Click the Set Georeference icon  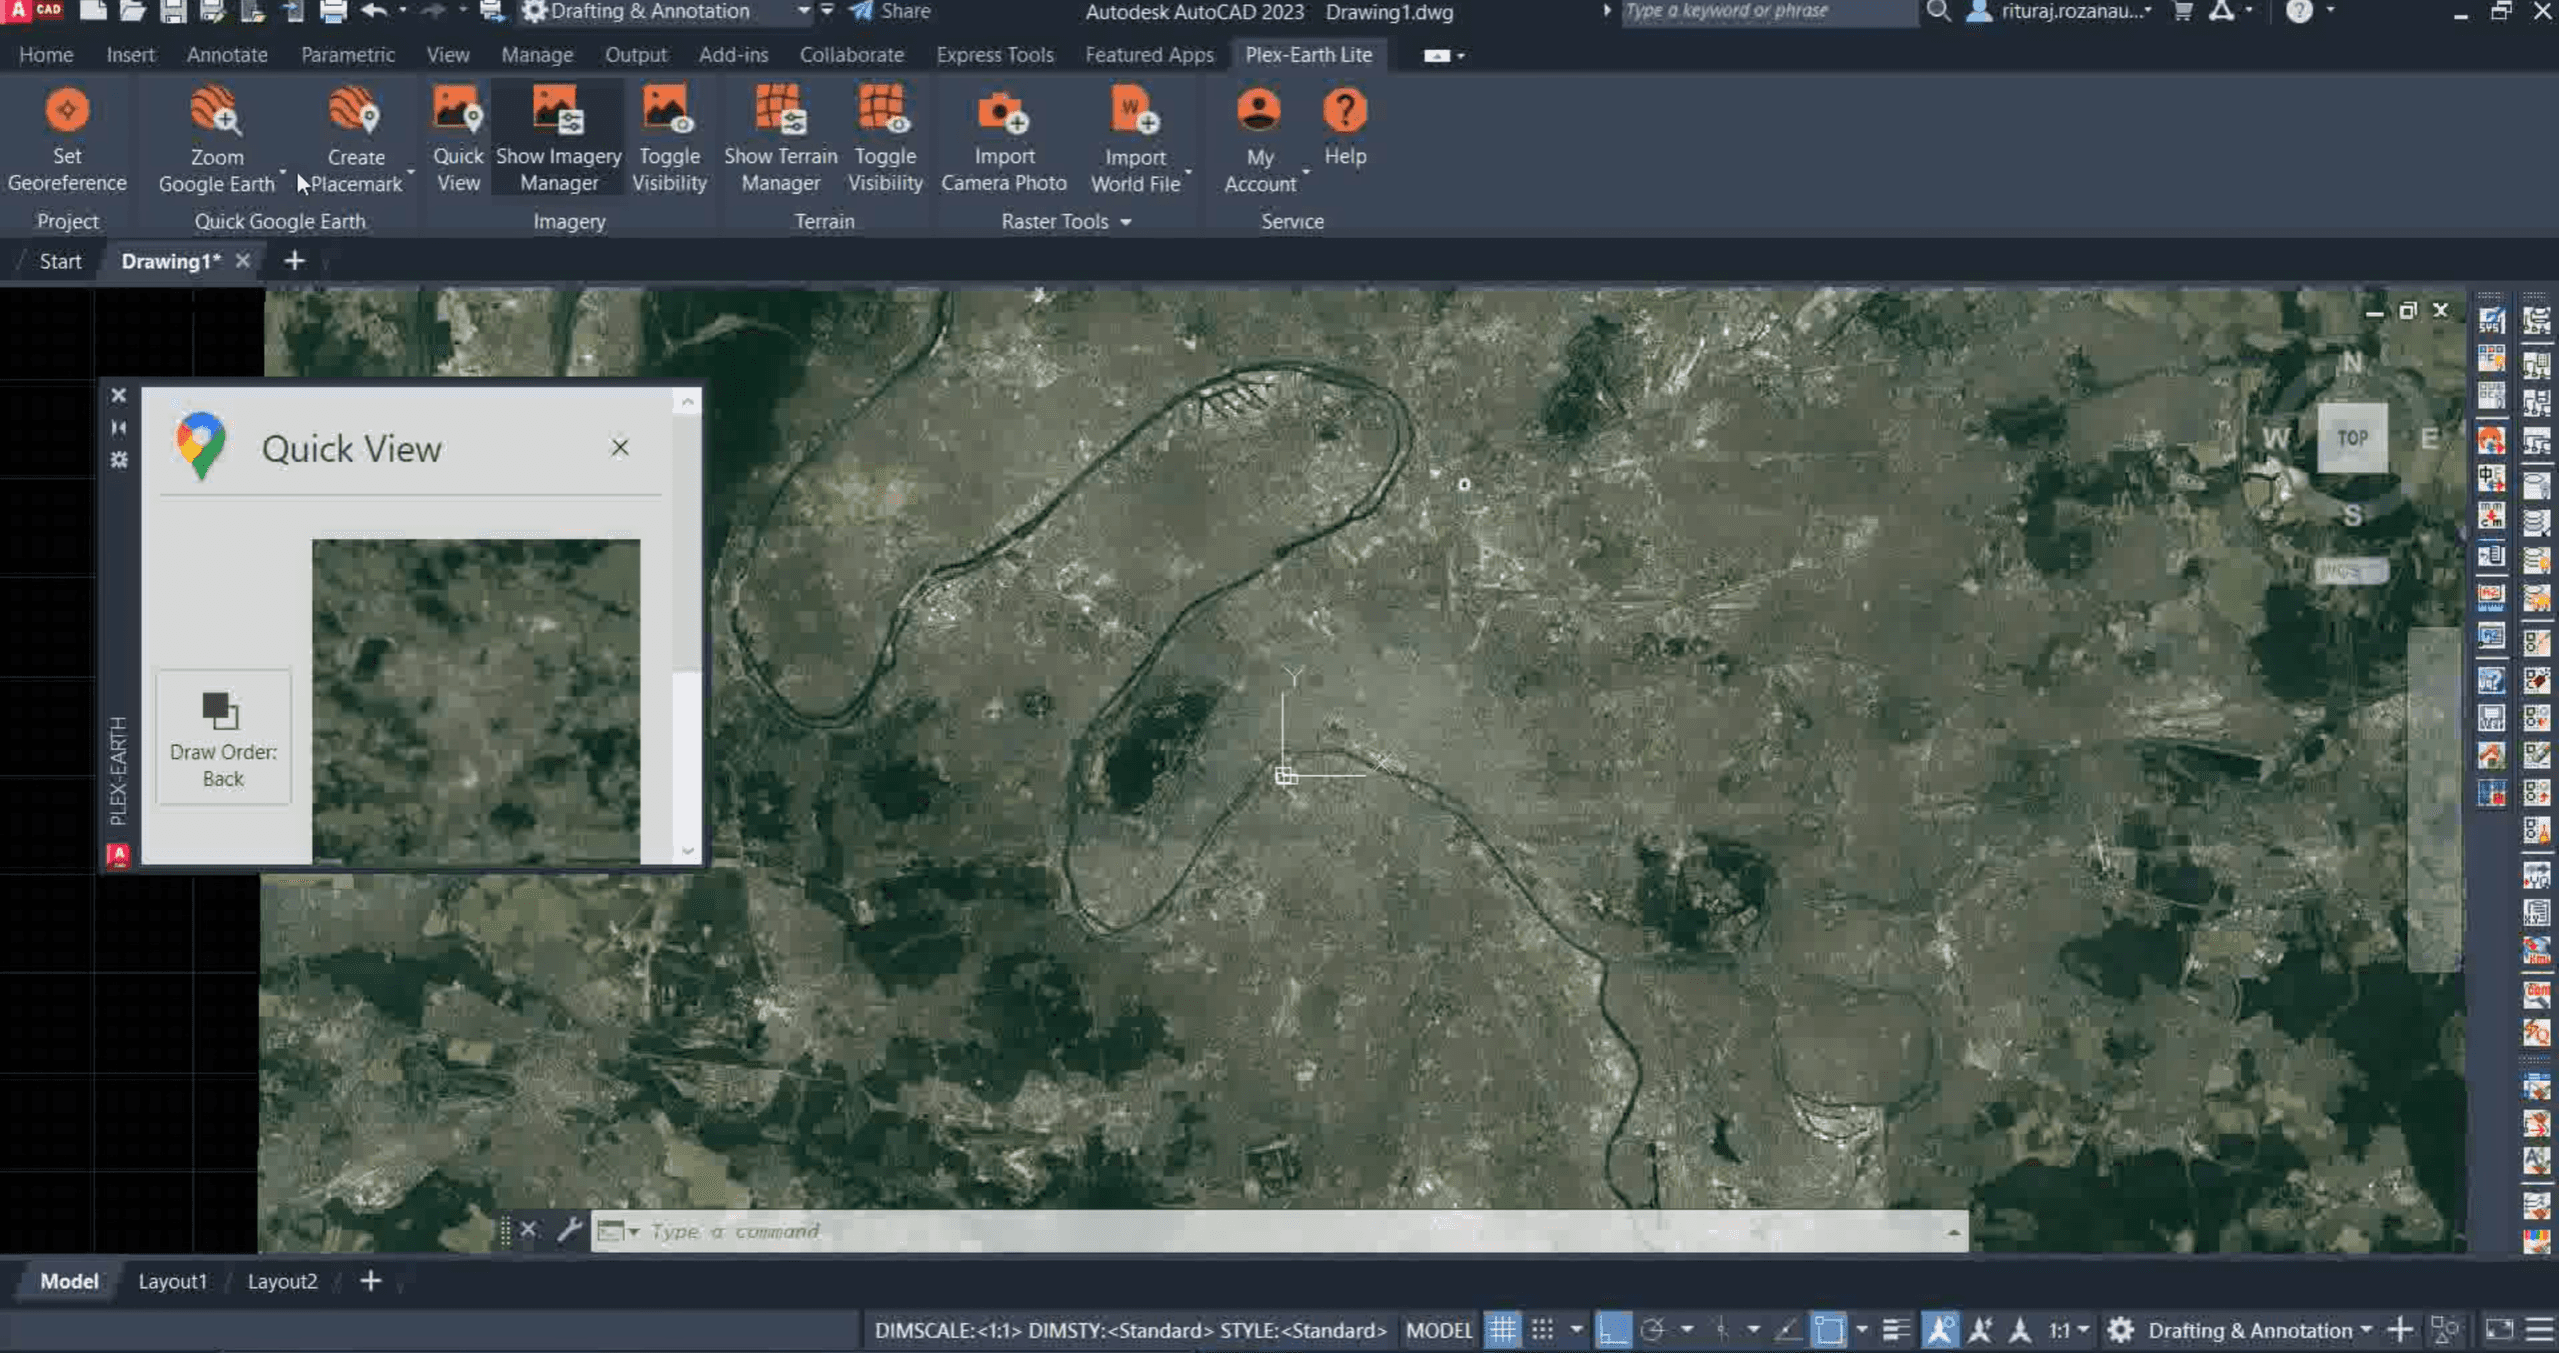click(x=67, y=111)
